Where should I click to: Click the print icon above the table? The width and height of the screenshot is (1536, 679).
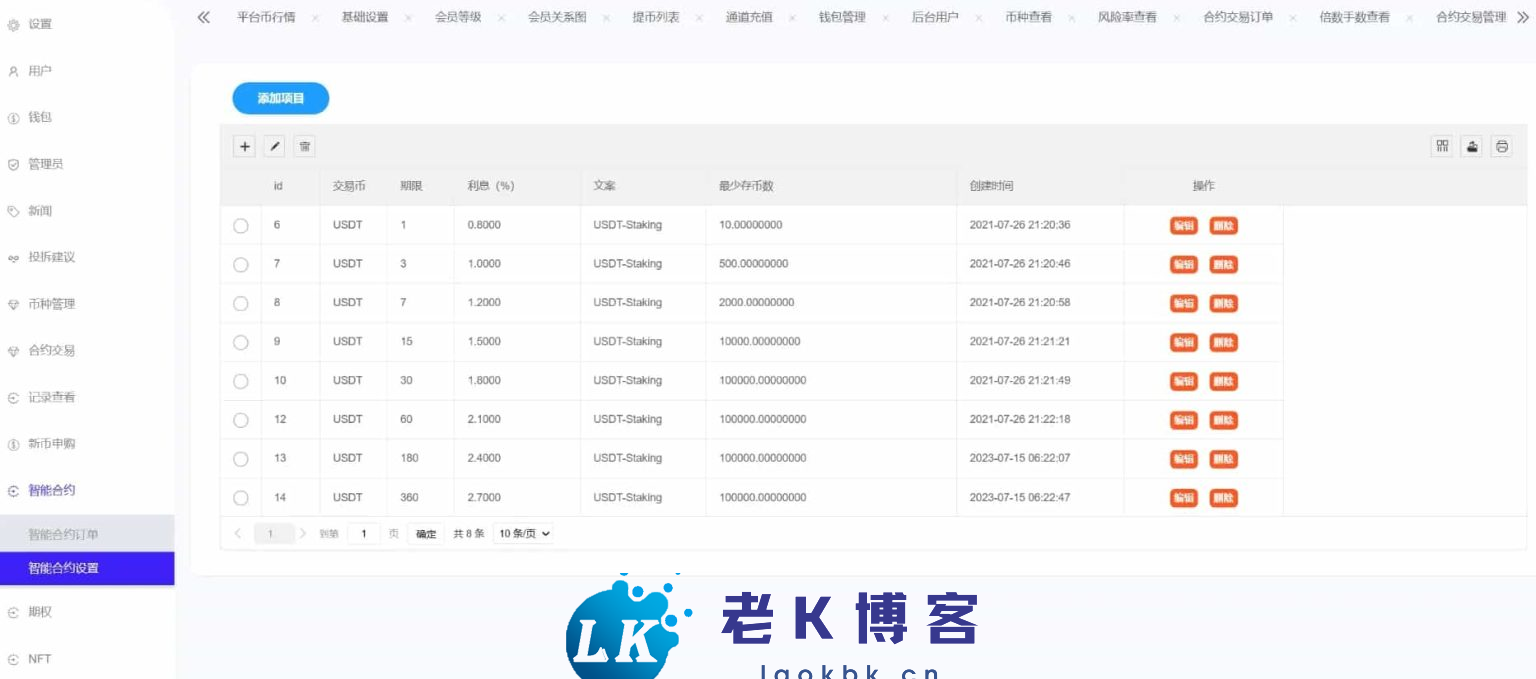[1502, 146]
